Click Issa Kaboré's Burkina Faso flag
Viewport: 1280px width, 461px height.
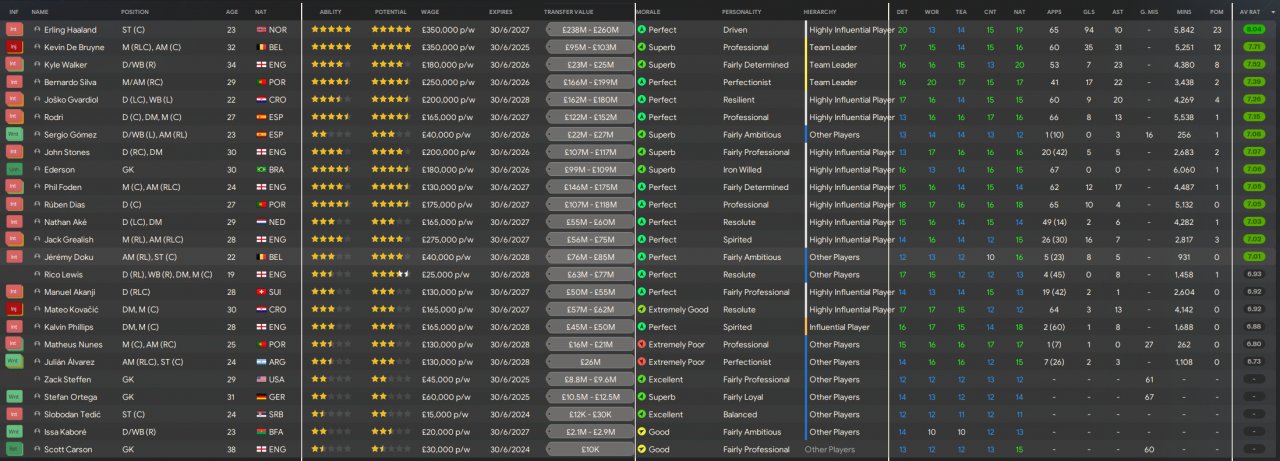pos(263,432)
